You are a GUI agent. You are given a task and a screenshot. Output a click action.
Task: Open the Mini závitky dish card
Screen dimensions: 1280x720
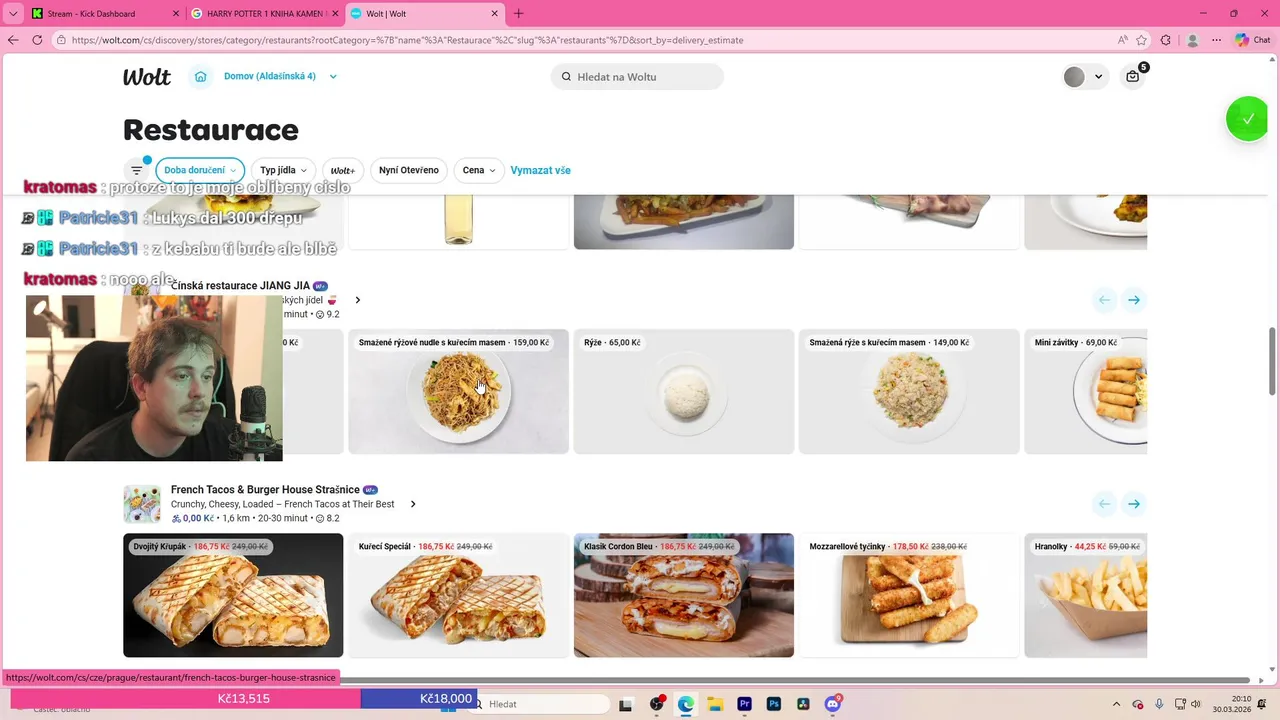pos(1086,392)
